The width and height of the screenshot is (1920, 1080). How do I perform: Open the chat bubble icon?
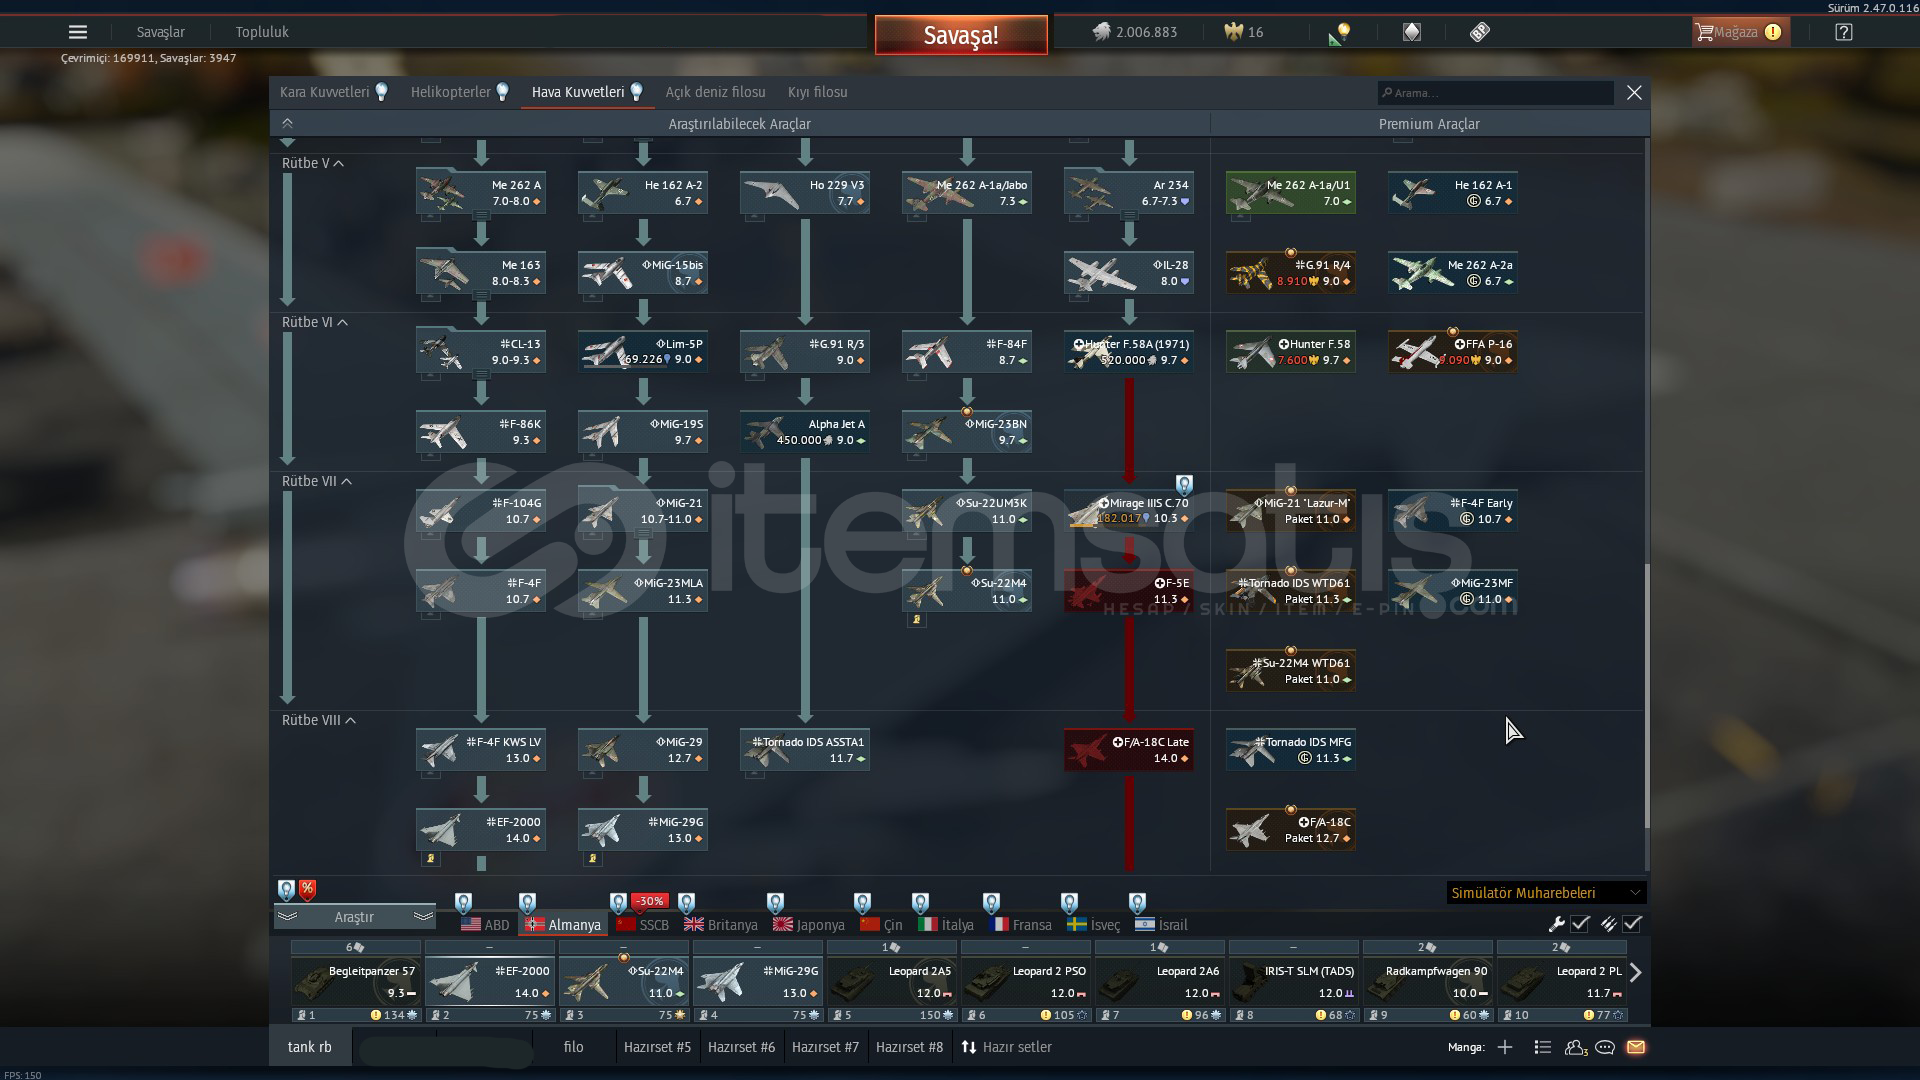pos(1605,1047)
